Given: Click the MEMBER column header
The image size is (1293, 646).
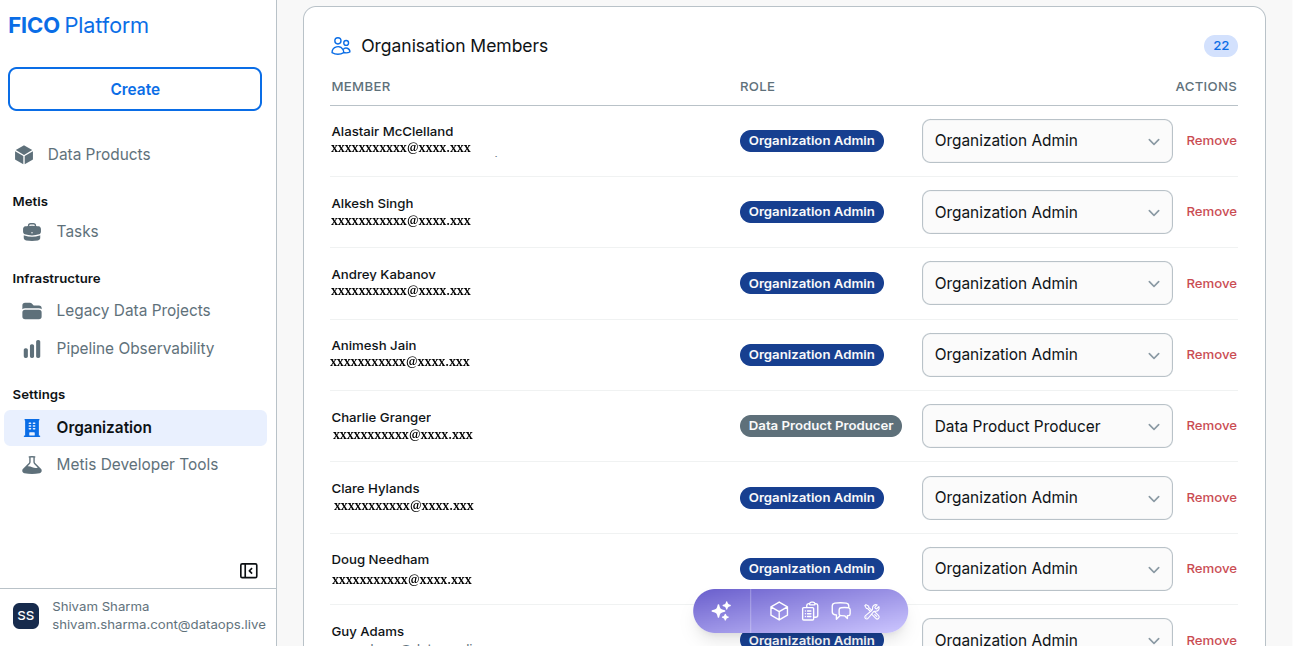Looking at the screenshot, I should pyautogui.click(x=361, y=87).
